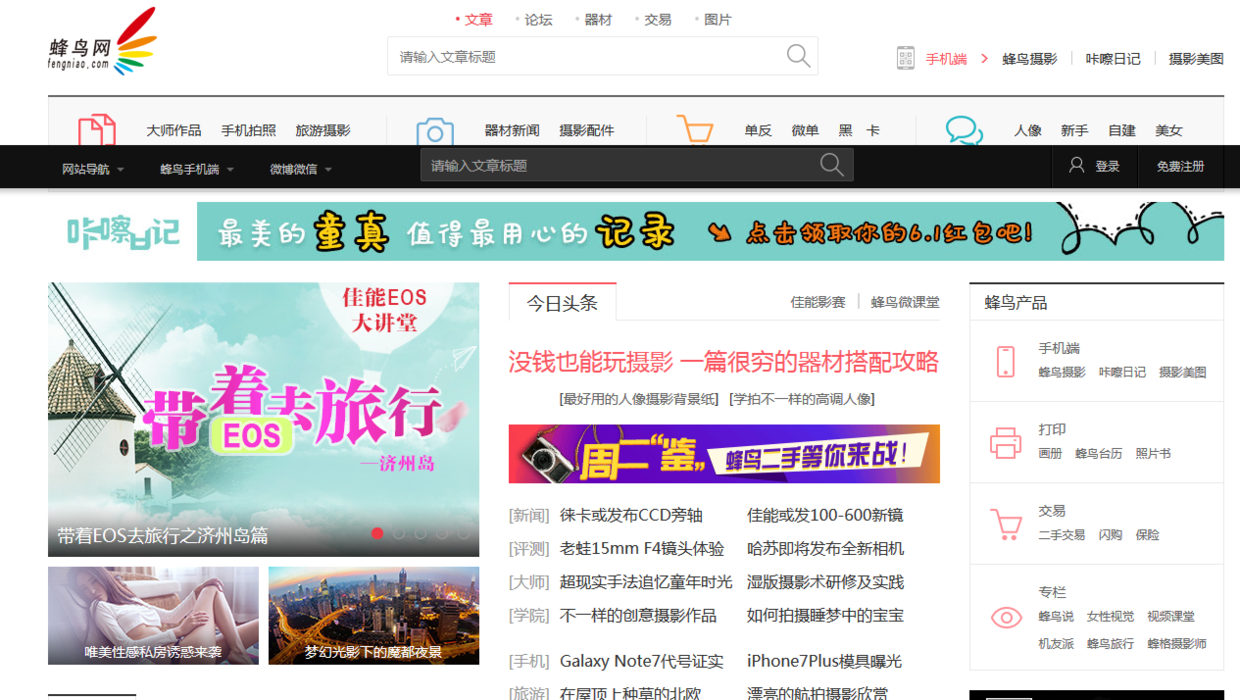Open the 蜂鸟手机端 dropdown

click(x=191, y=169)
